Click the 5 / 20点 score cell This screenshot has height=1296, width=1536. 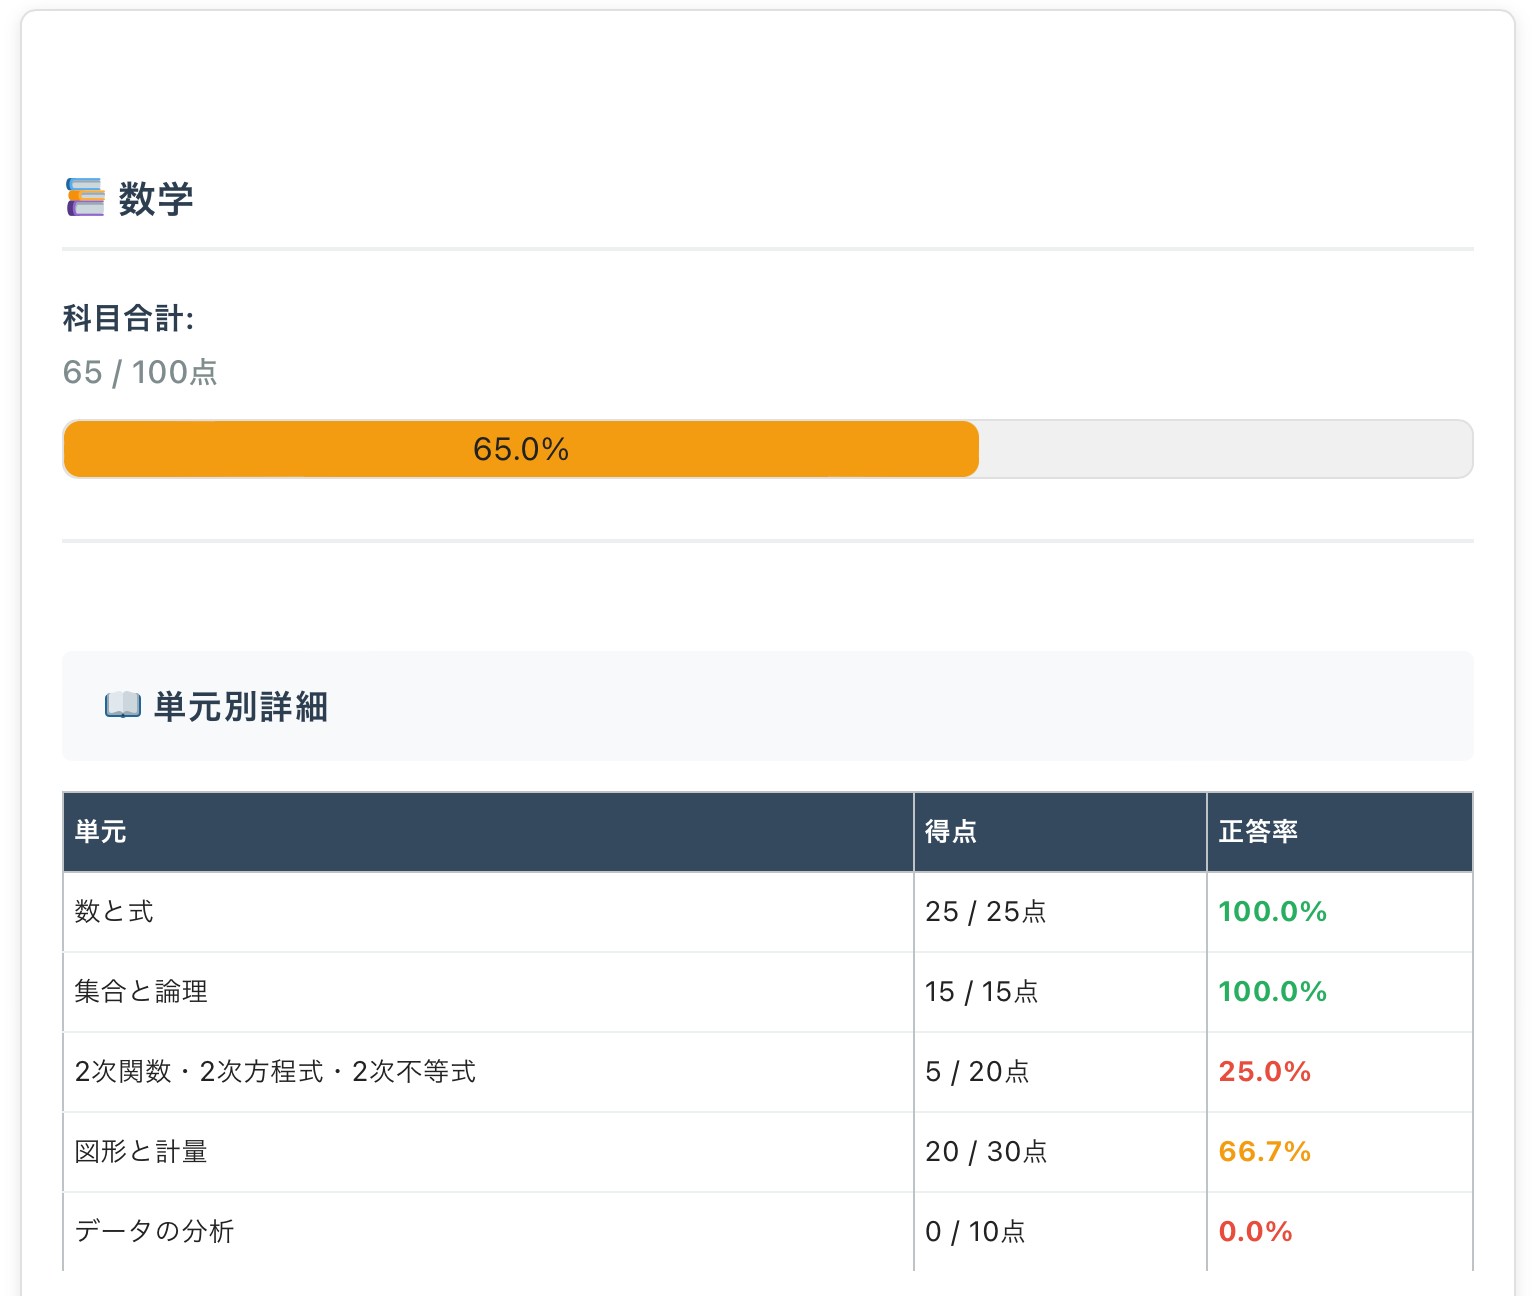coord(976,1072)
